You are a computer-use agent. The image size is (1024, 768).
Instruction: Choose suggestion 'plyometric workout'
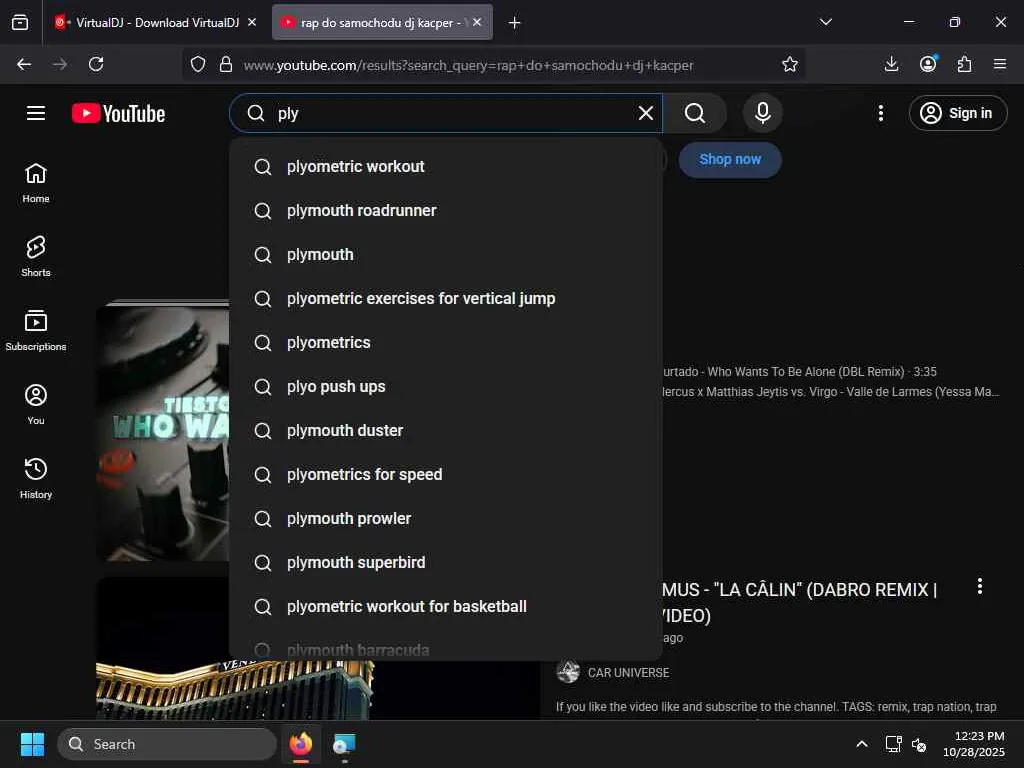(446, 167)
